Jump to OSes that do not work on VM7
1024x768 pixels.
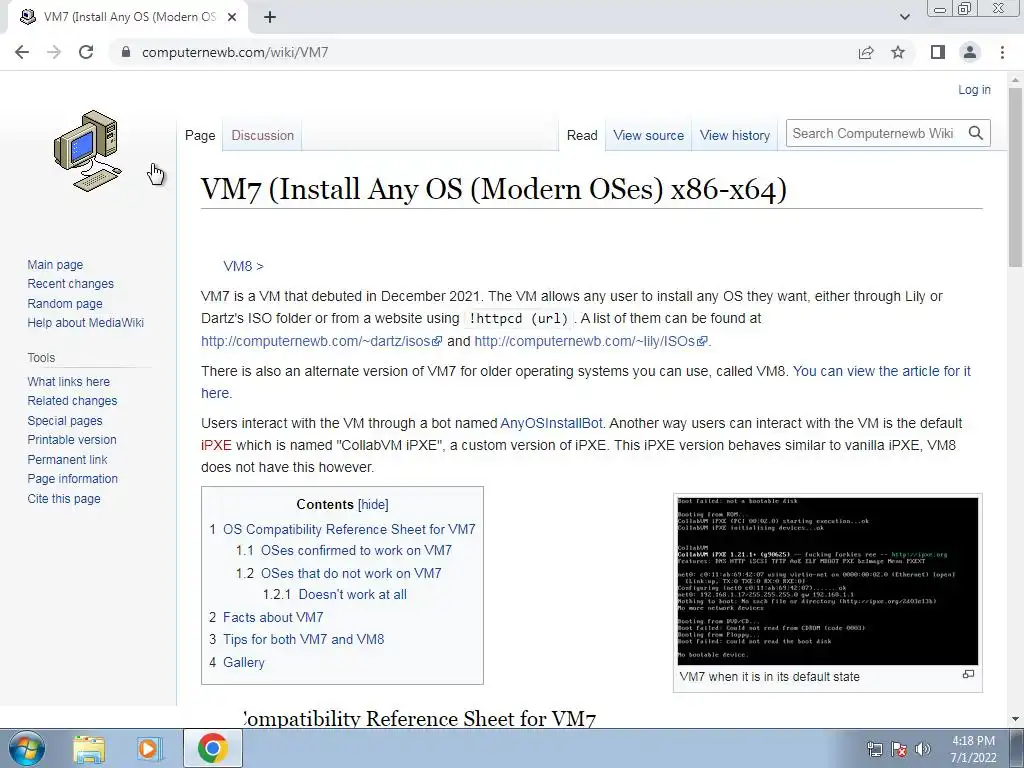(x=351, y=573)
